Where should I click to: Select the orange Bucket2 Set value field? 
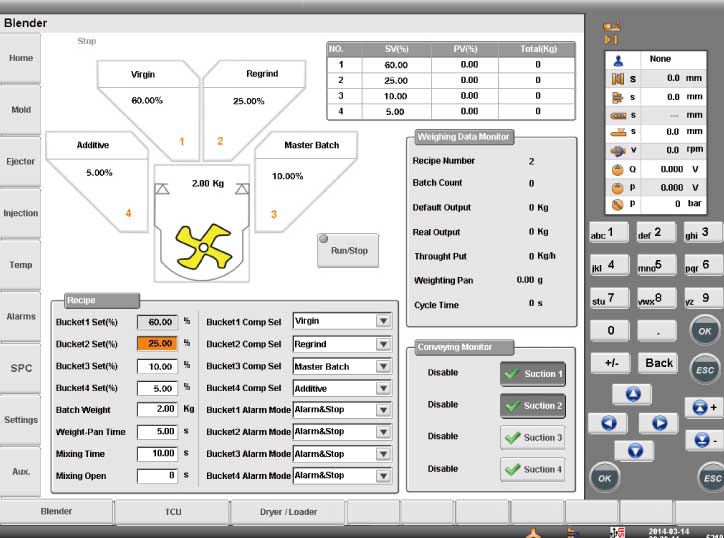[158, 344]
